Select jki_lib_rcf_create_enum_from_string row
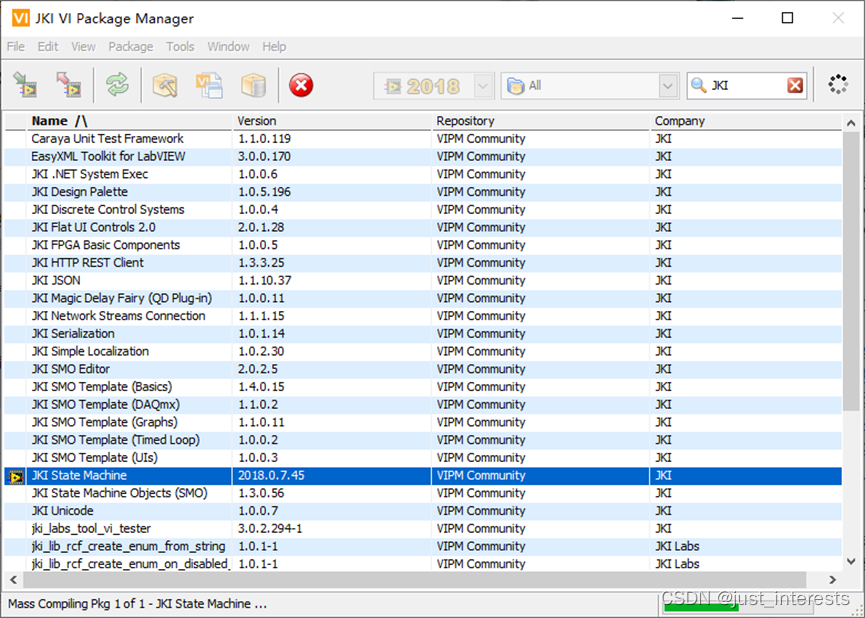 click(x=423, y=546)
